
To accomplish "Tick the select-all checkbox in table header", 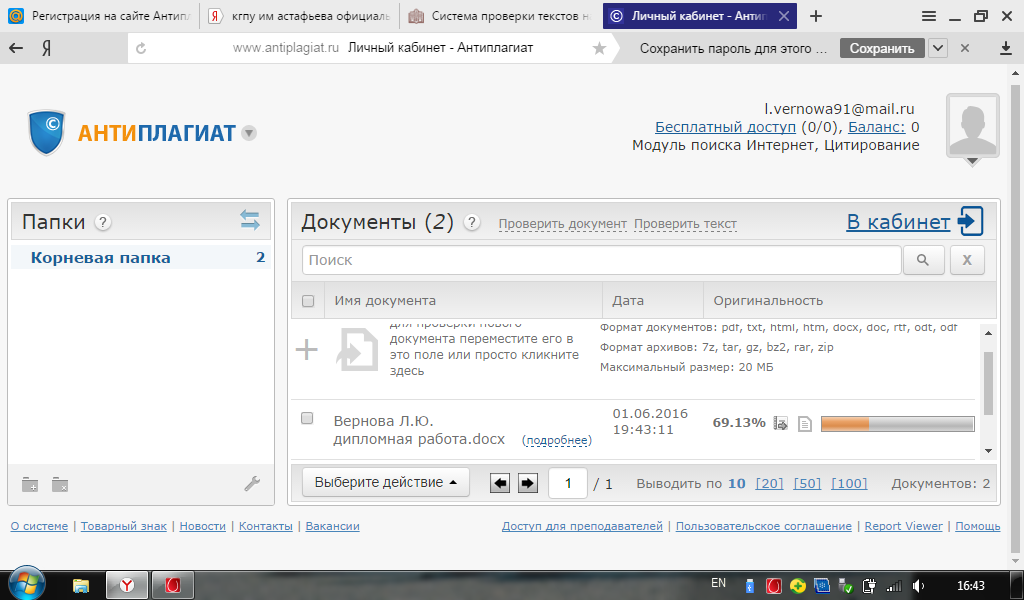I will (308, 301).
